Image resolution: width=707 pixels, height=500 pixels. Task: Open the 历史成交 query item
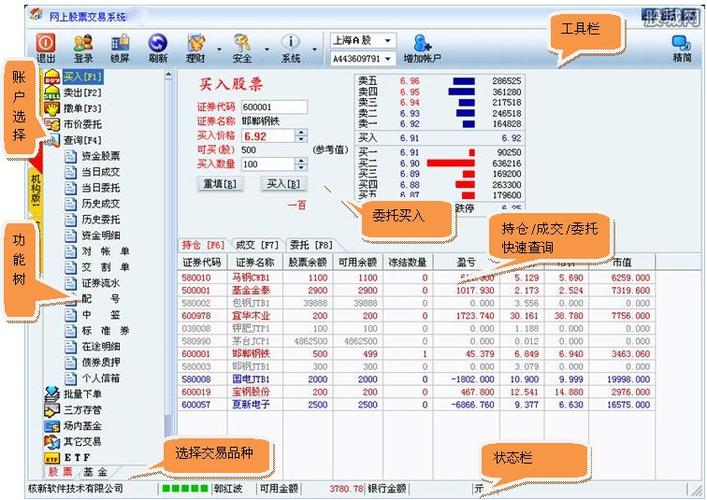pos(93,204)
